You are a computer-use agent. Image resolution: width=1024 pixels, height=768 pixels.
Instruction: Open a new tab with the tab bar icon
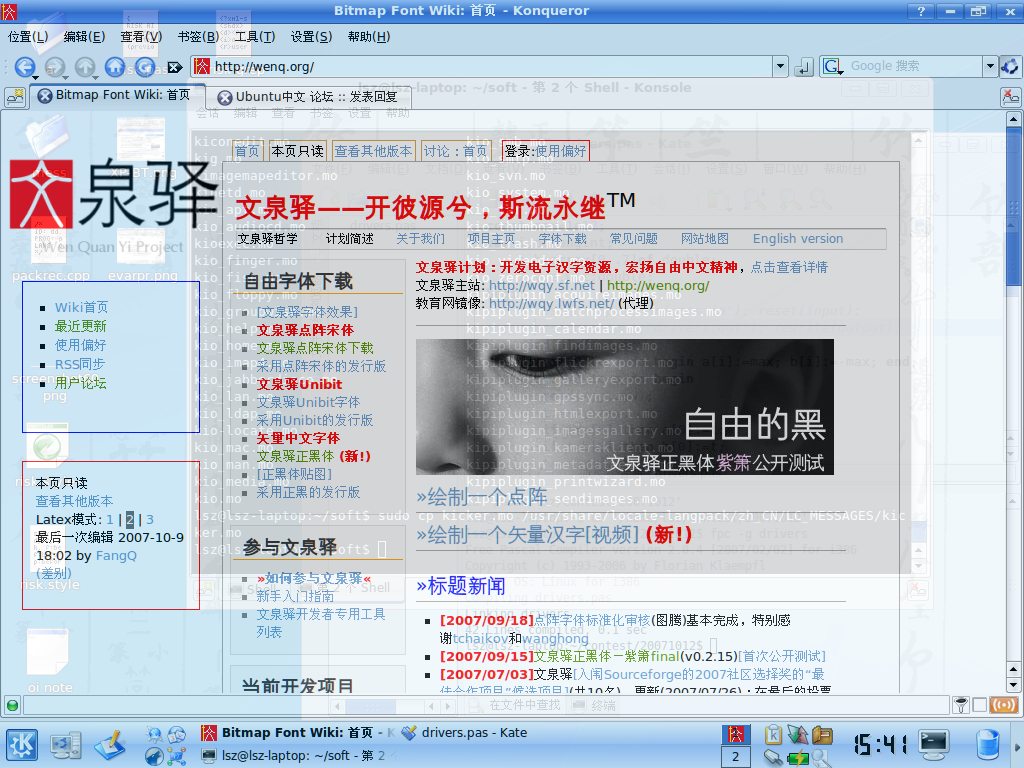point(14,97)
